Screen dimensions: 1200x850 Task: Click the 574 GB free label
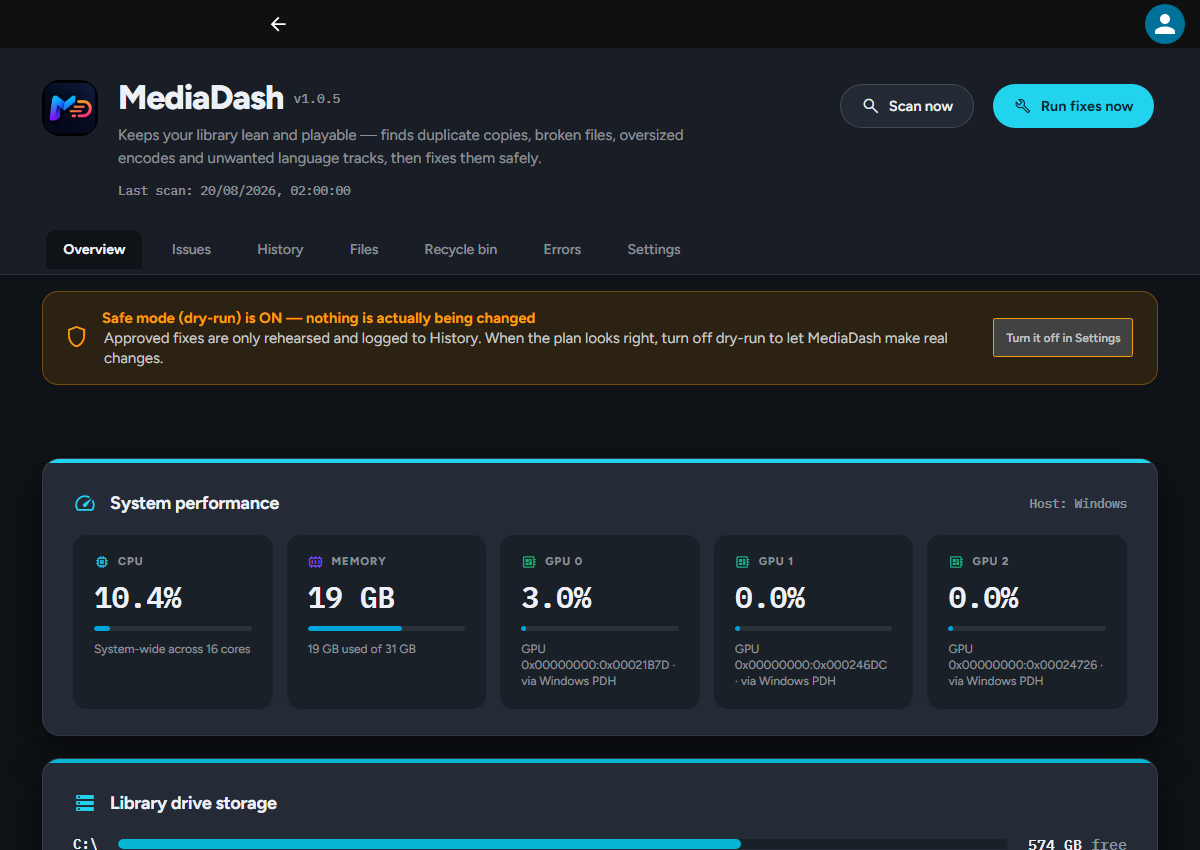[1077, 844]
